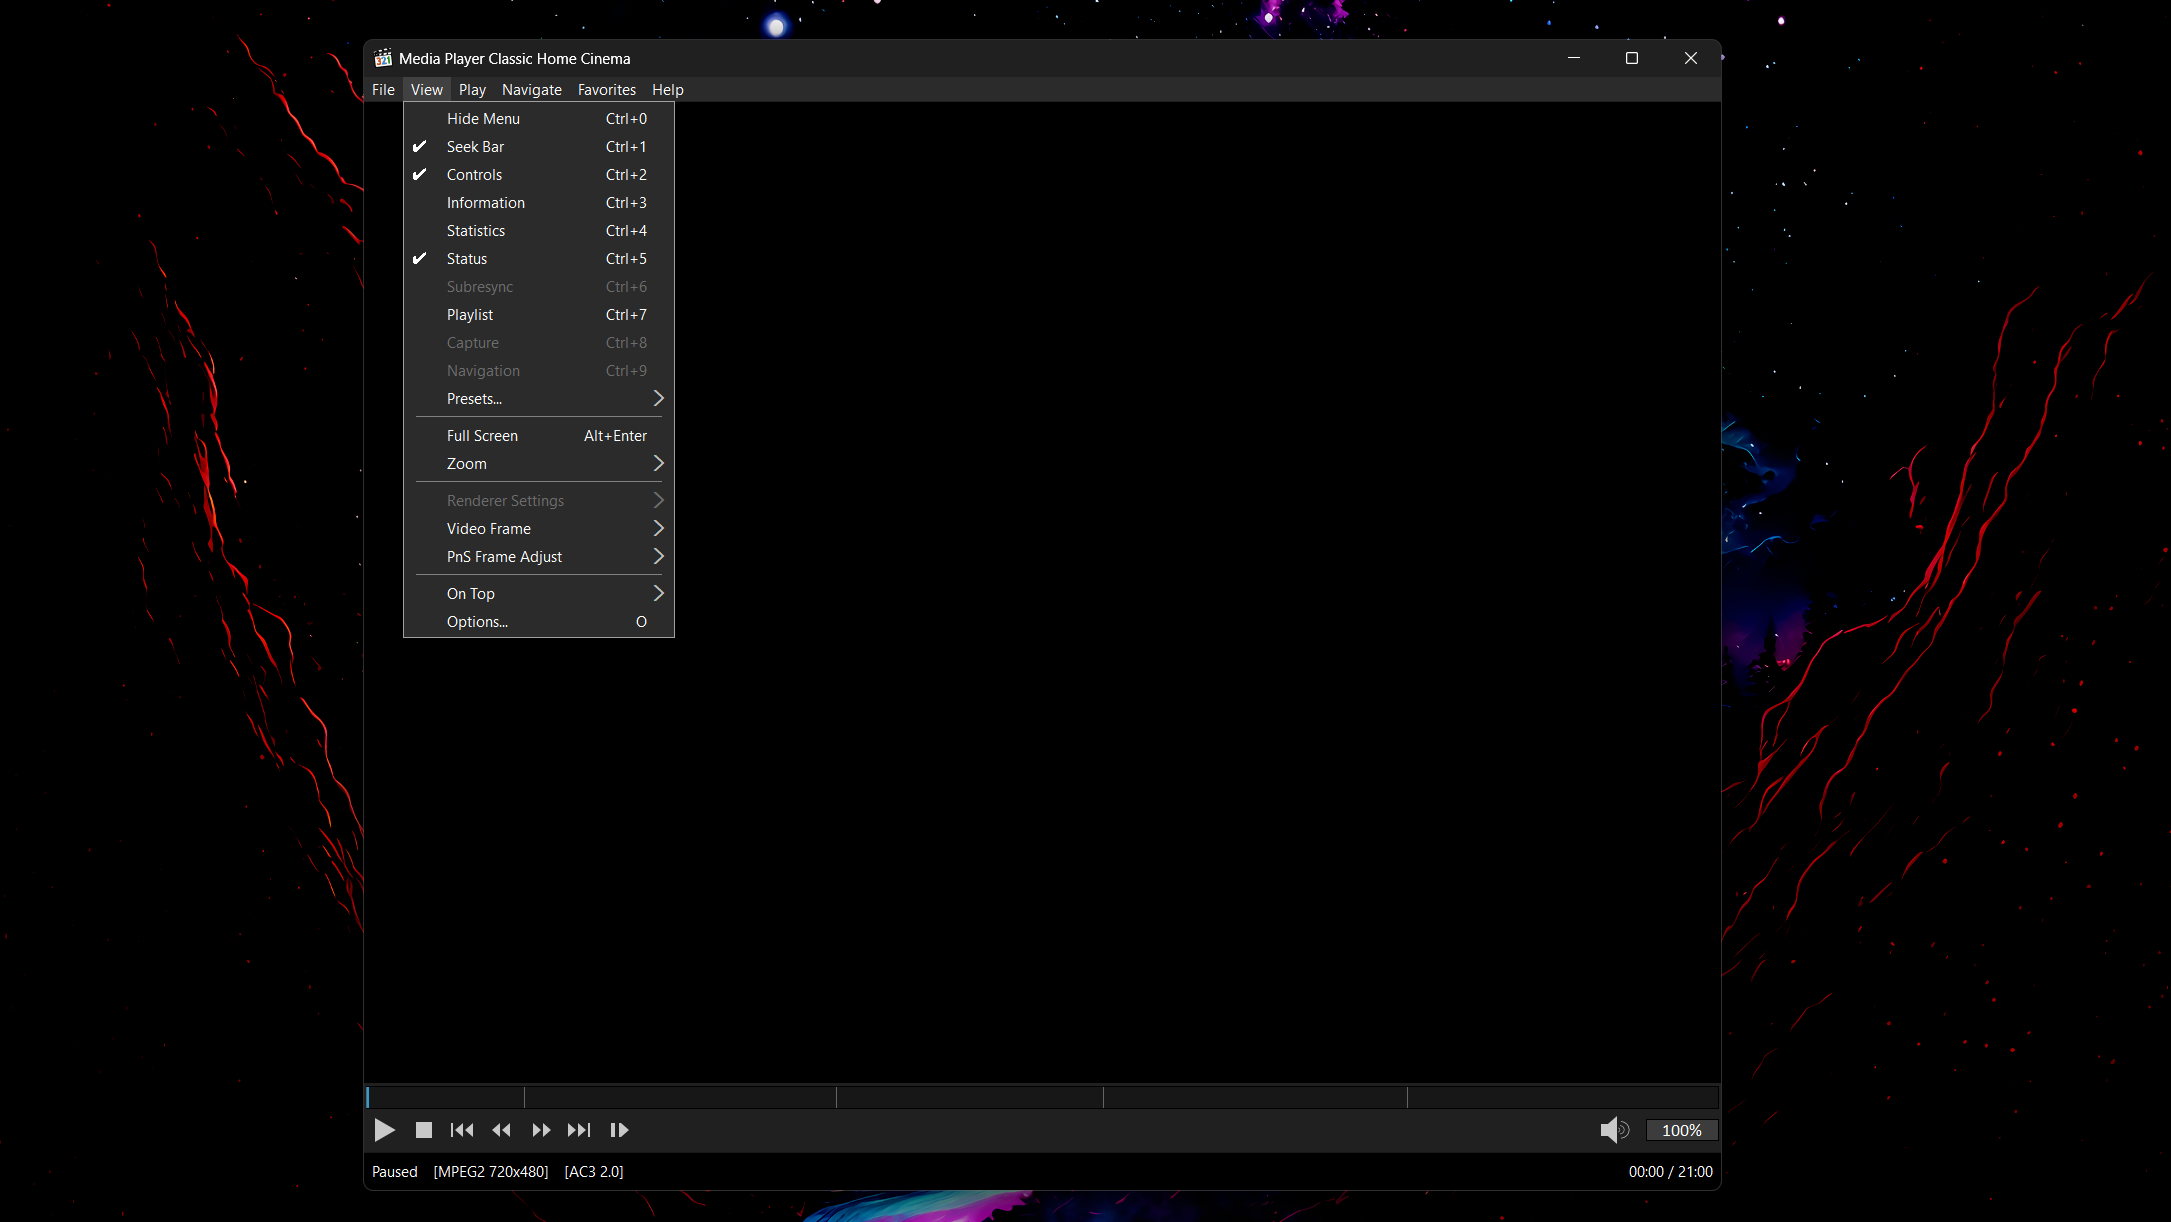Uncheck the Controls option
Screen dimensions: 2171x1222
pos(539,175)
